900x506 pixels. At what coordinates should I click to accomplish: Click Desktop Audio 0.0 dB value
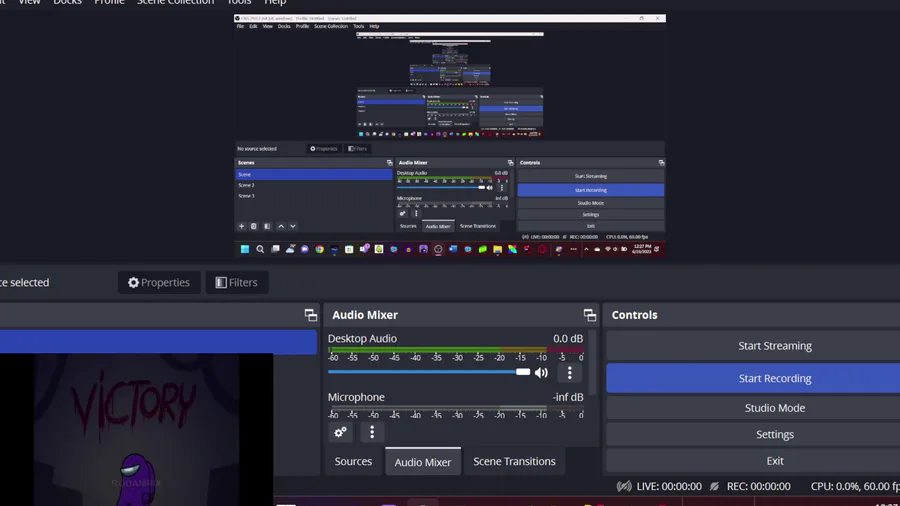pyautogui.click(x=568, y=338)
